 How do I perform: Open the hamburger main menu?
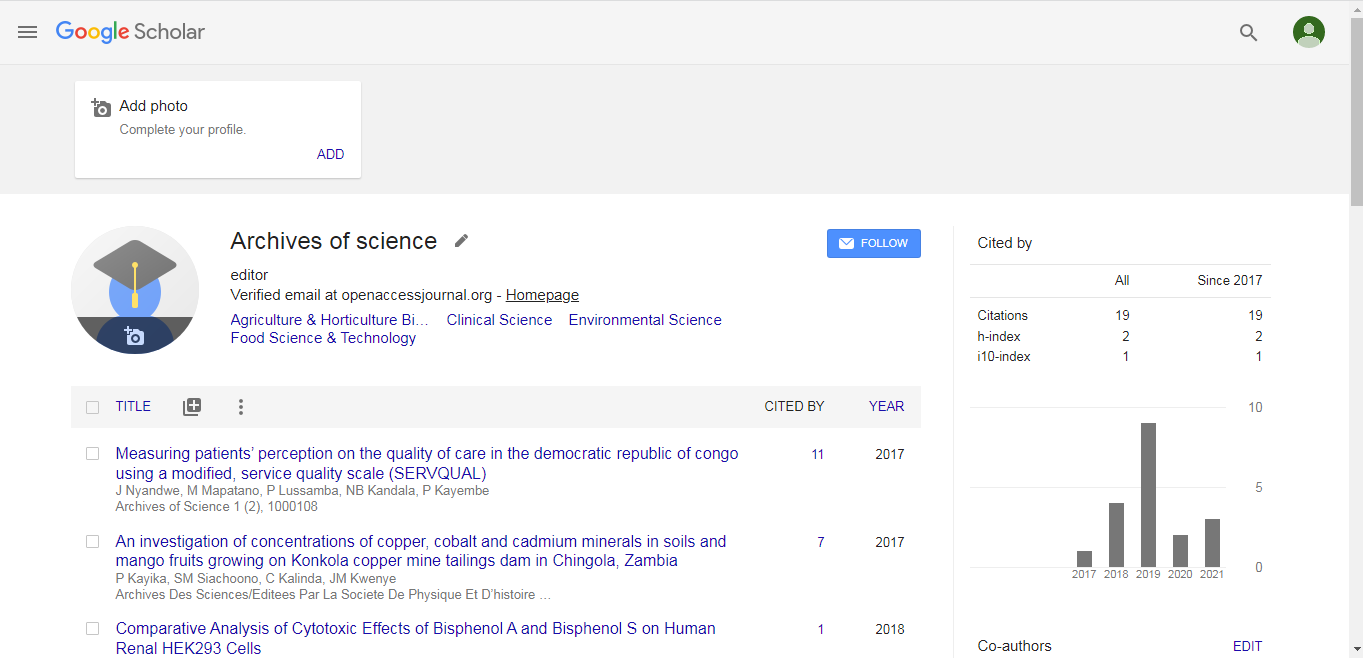pyautogui.click(x=27, y=32)
